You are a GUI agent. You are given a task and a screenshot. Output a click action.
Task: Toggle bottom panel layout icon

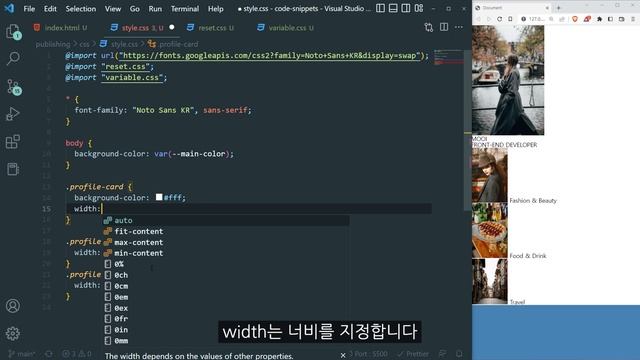[393, 8]
